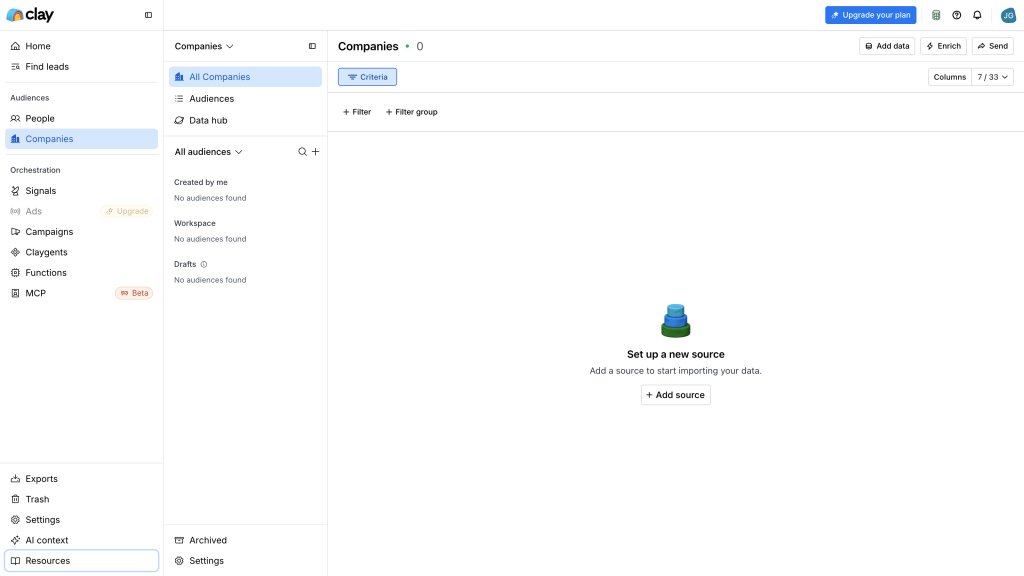Show the Drafts info tooltip icon

pos(204,264)
